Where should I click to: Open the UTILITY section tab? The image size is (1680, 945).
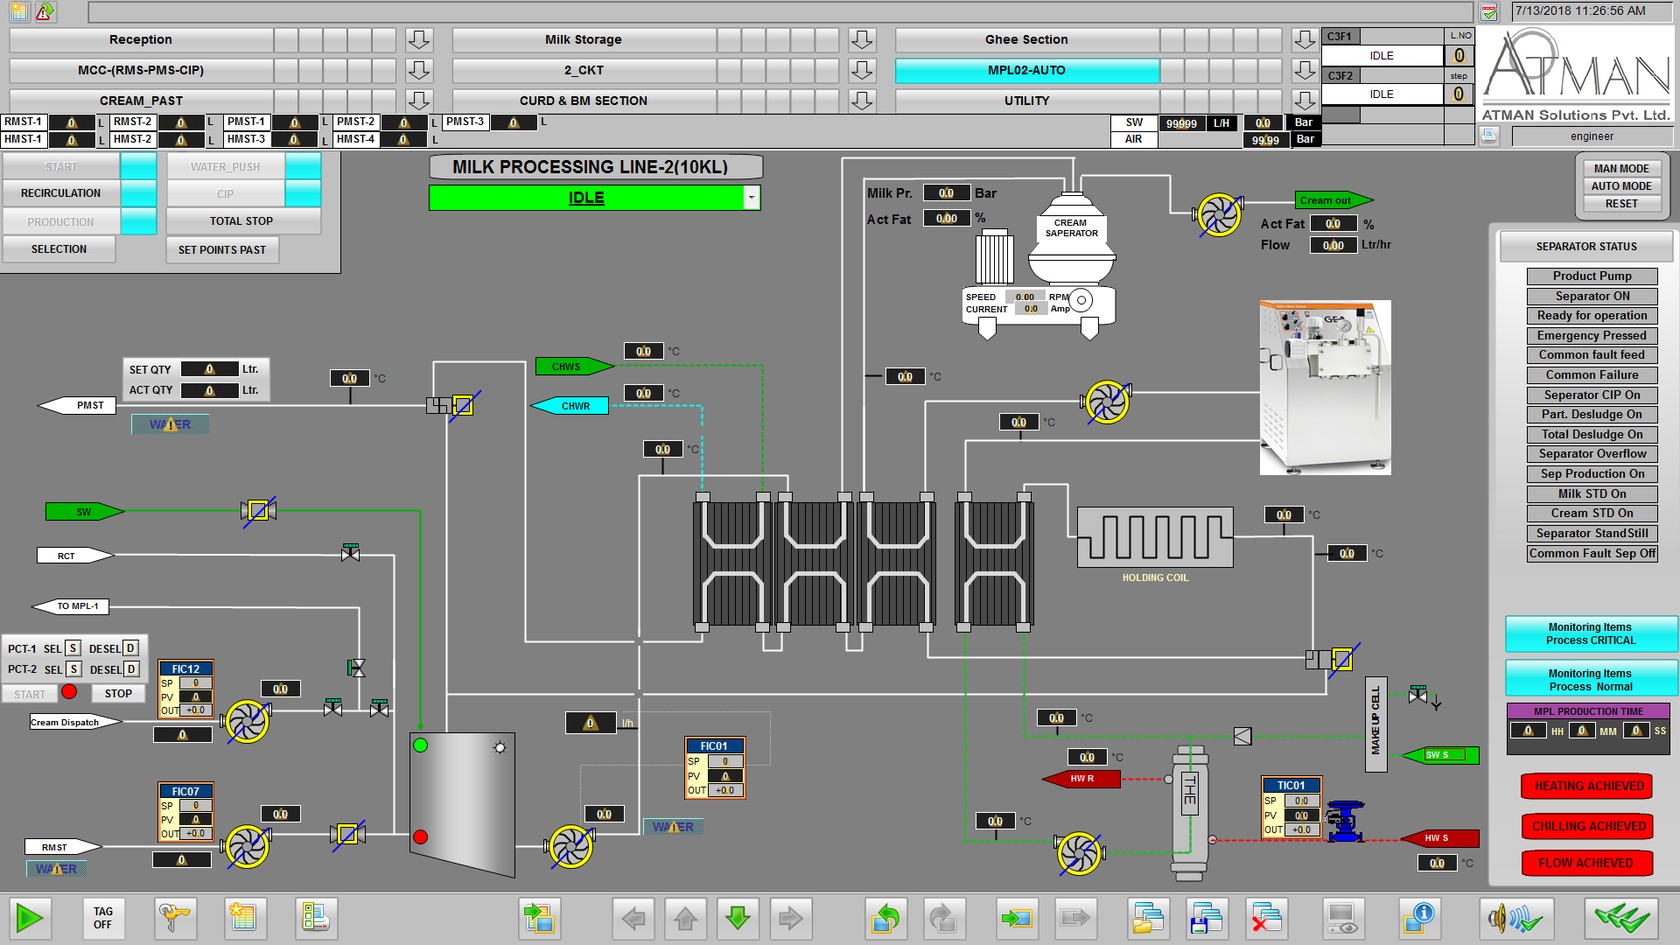(x=1027, y=101)
